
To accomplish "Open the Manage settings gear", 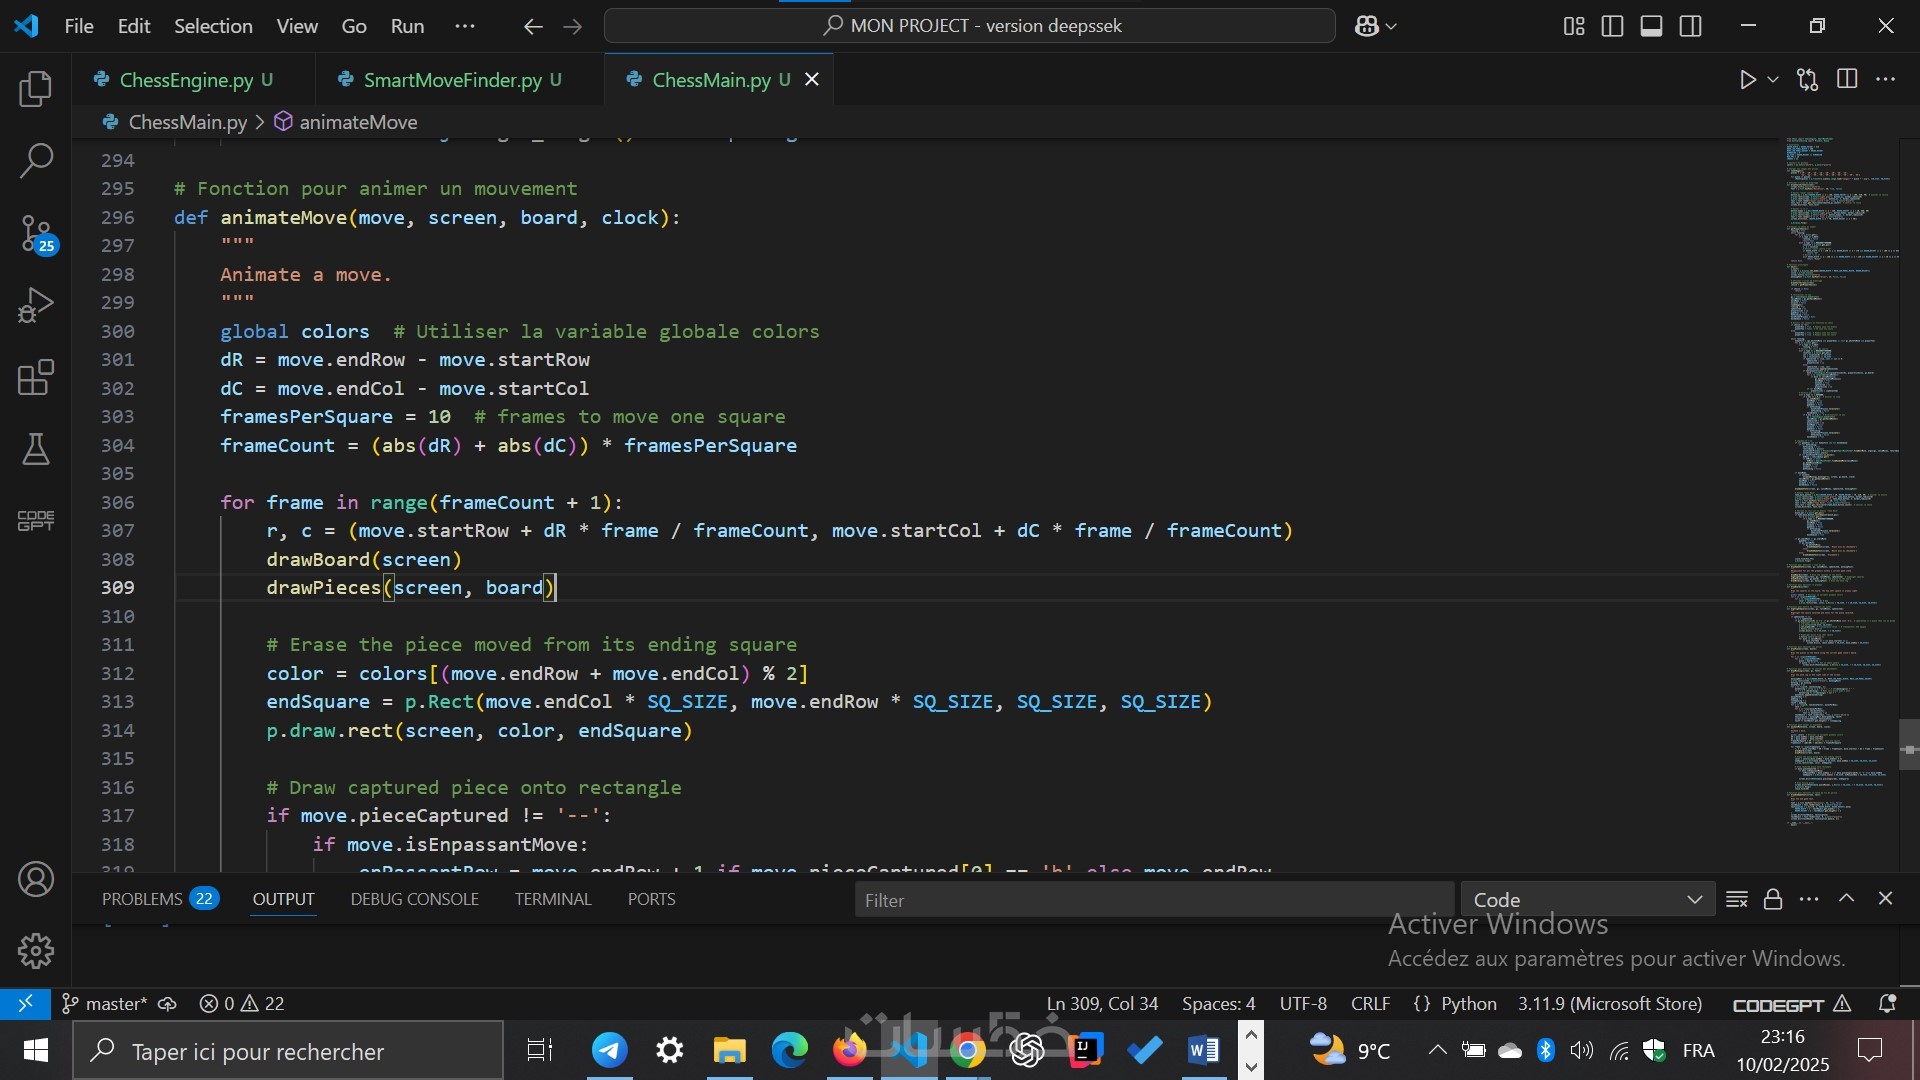I will [36, 951].
